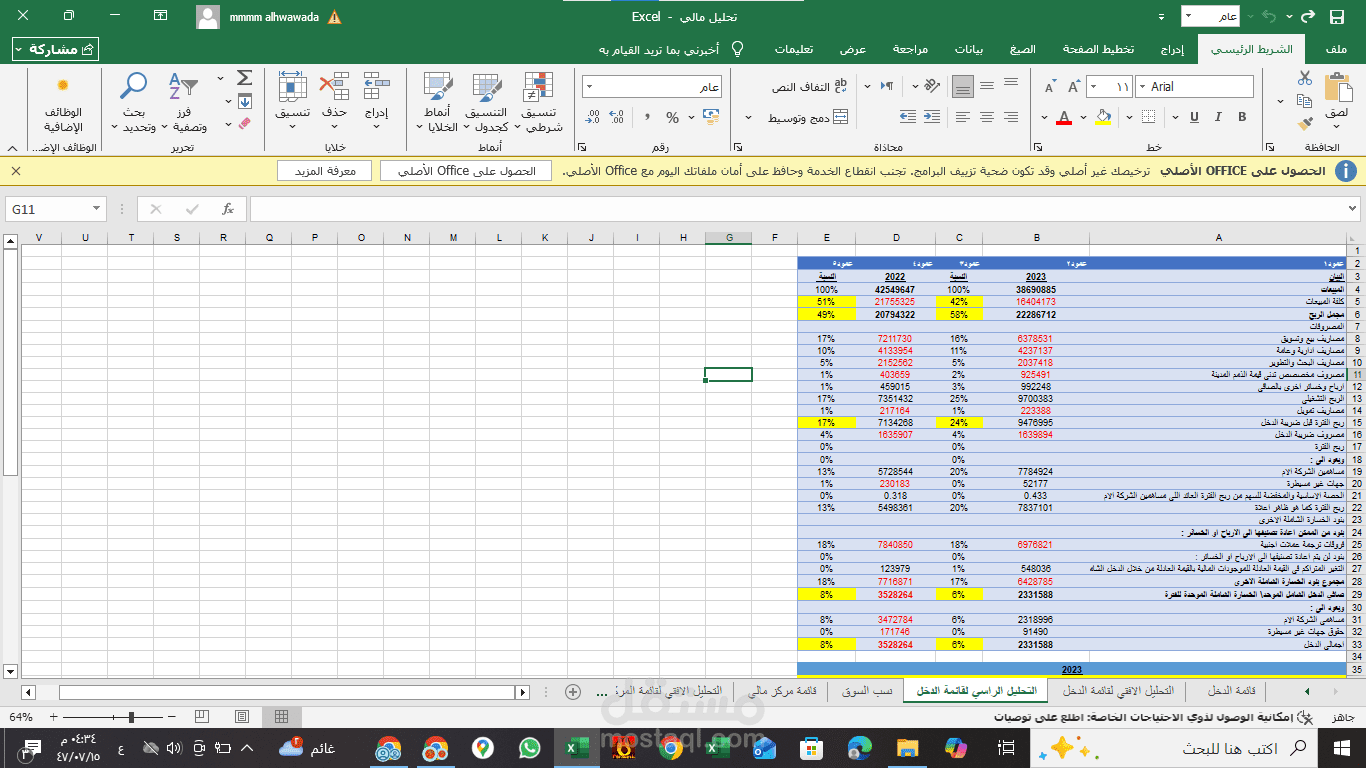Apply Percent style format
This screenshot has height=768, width=1366.
click(672, 117)
